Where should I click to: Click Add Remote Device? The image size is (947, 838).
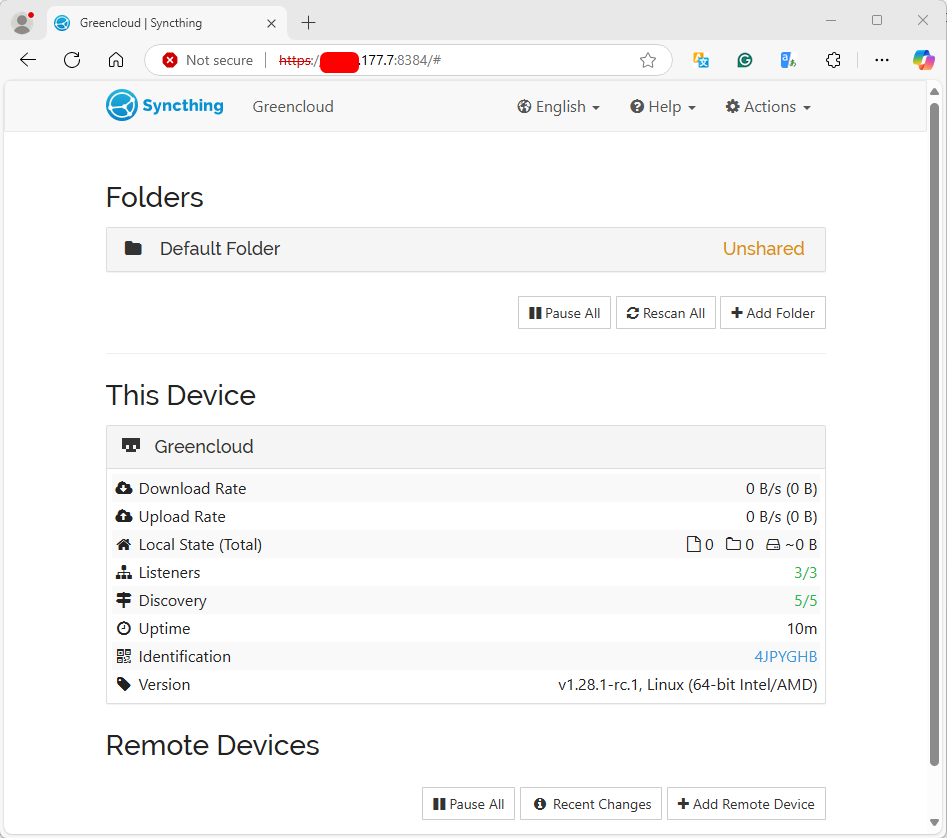point(746,804)
